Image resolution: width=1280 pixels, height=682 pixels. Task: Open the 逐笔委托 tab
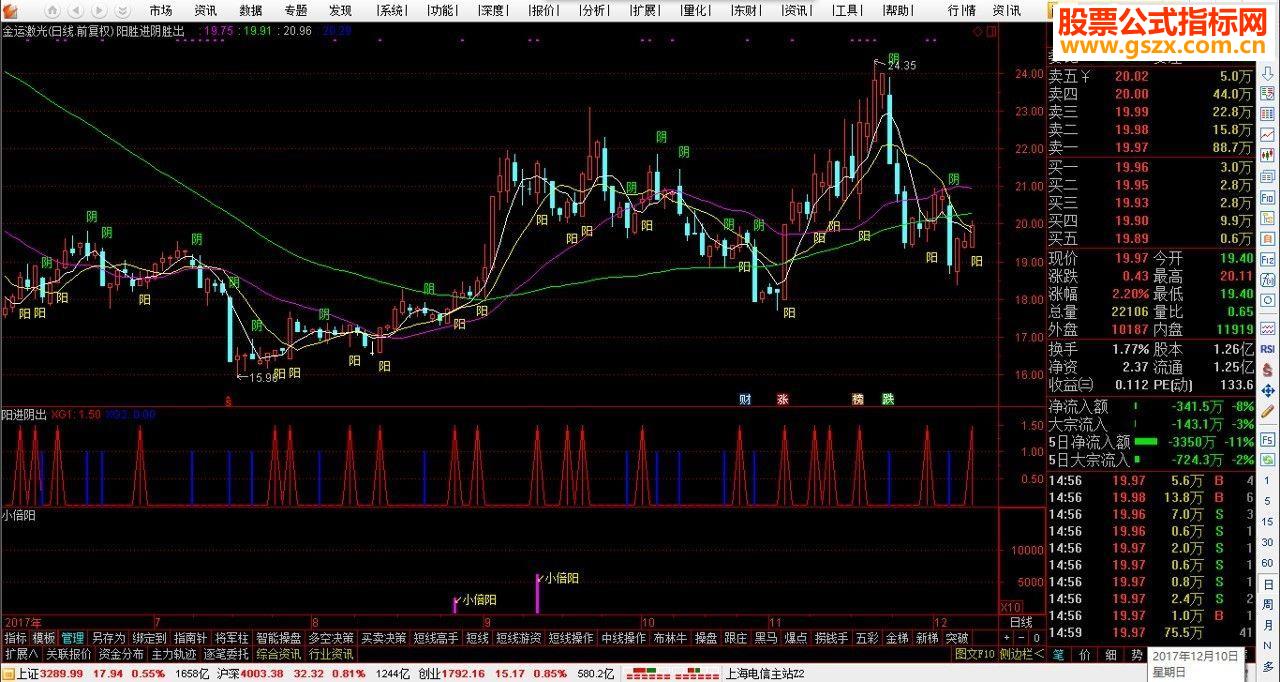coord(226,654)
